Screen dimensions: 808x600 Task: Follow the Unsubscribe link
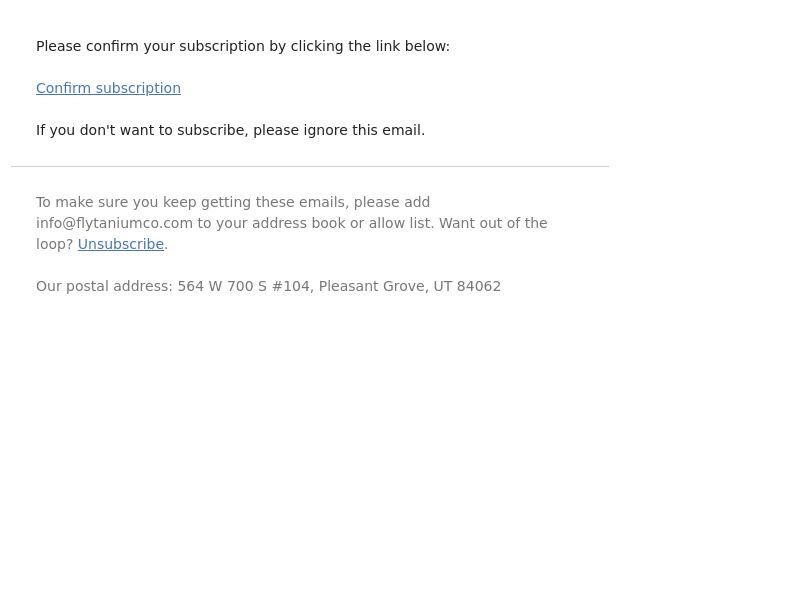[x=121, y=244]
